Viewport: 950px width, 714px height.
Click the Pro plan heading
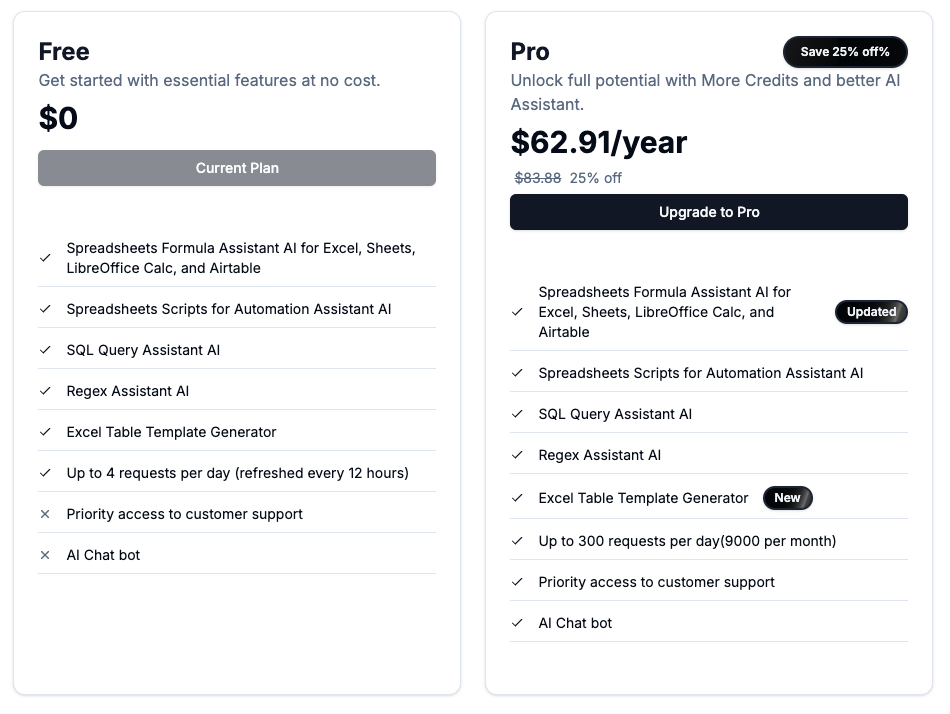coord(530,52)
